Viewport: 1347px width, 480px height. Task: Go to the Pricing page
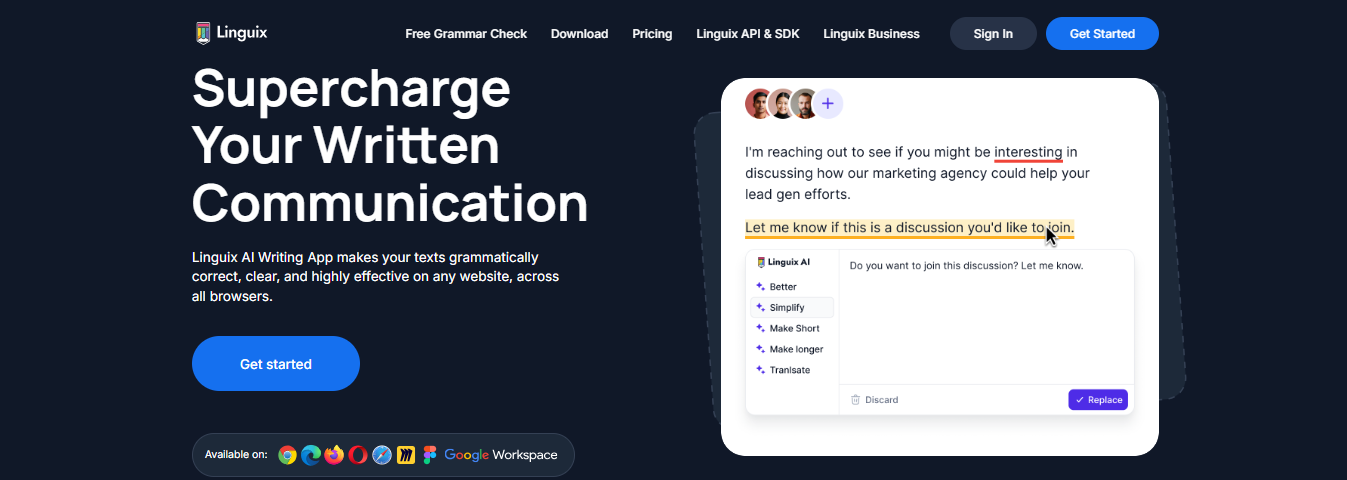pos(652,34)
